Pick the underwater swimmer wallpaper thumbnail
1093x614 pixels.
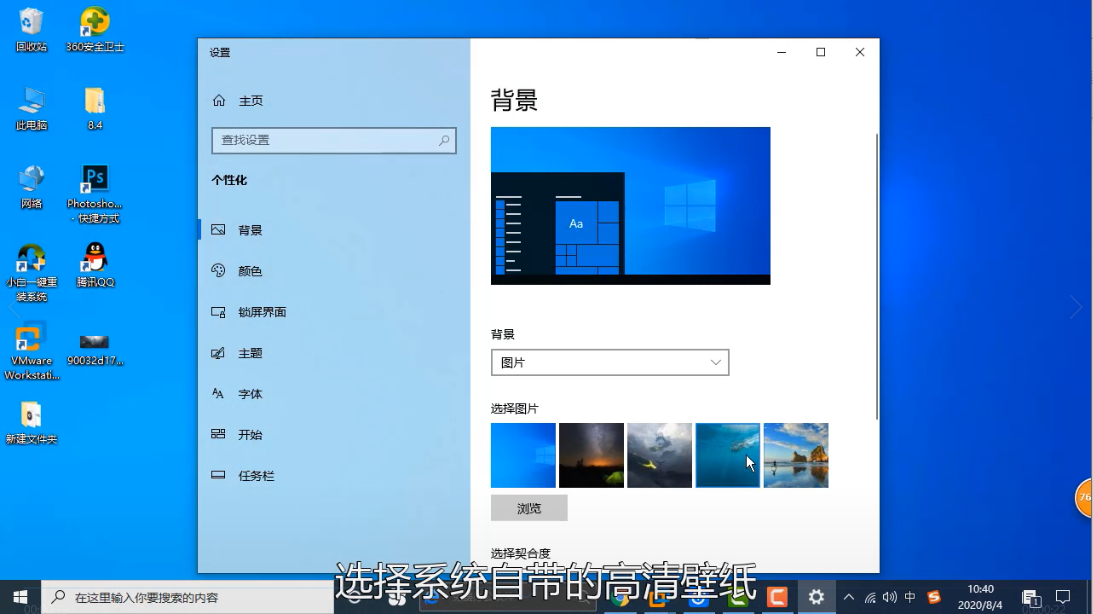coord(727,455)
